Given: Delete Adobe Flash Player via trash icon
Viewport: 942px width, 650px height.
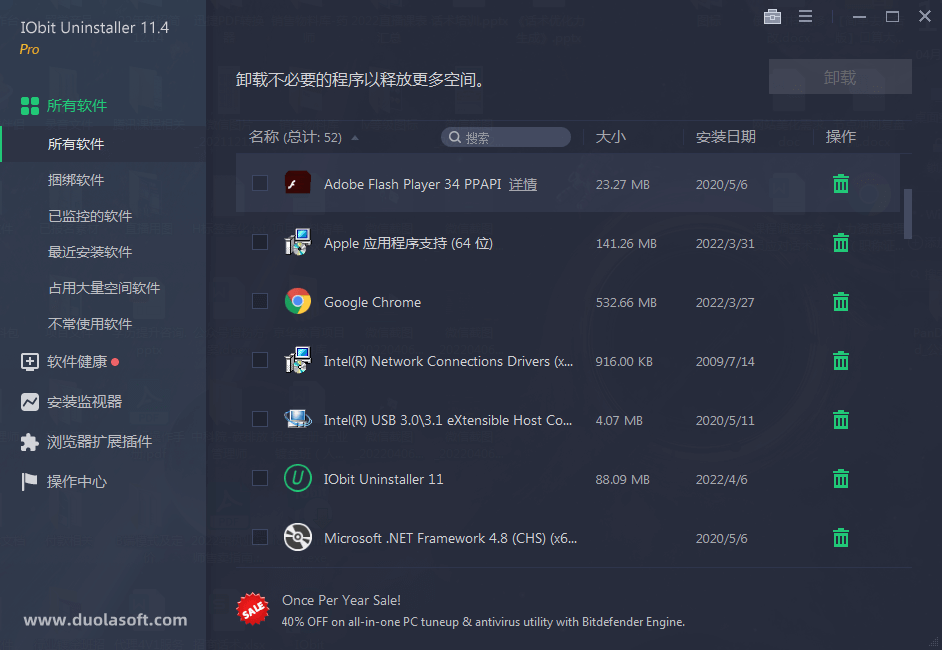Looking at the screenshot, I should pyautogui.click(x=840, y=184).
